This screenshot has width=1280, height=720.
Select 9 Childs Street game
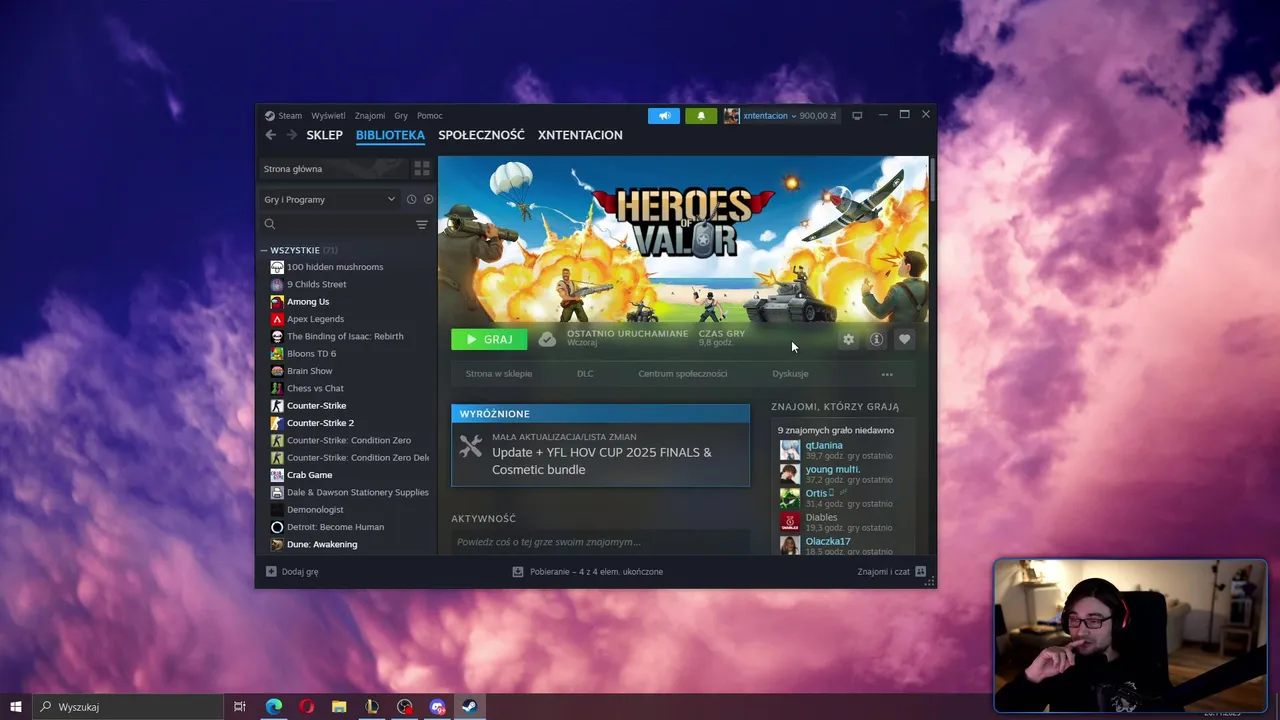point(316,284)
